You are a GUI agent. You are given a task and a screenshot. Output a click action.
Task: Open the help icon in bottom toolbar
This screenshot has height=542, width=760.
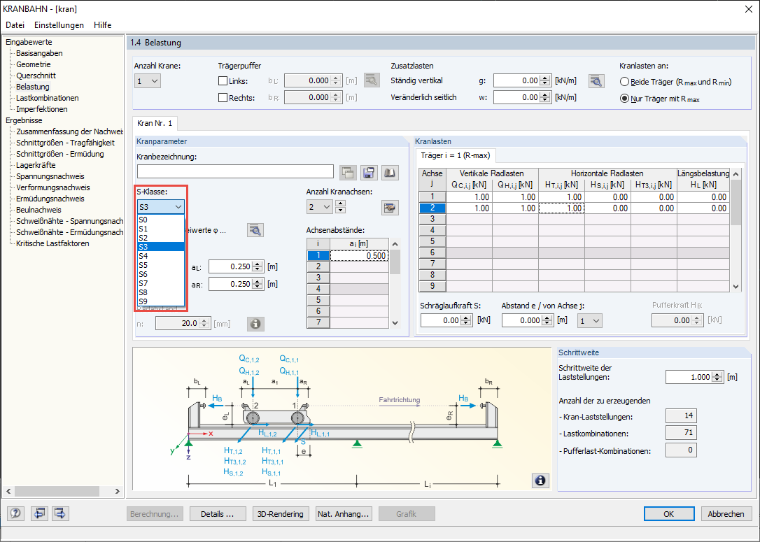click(16, 513)
